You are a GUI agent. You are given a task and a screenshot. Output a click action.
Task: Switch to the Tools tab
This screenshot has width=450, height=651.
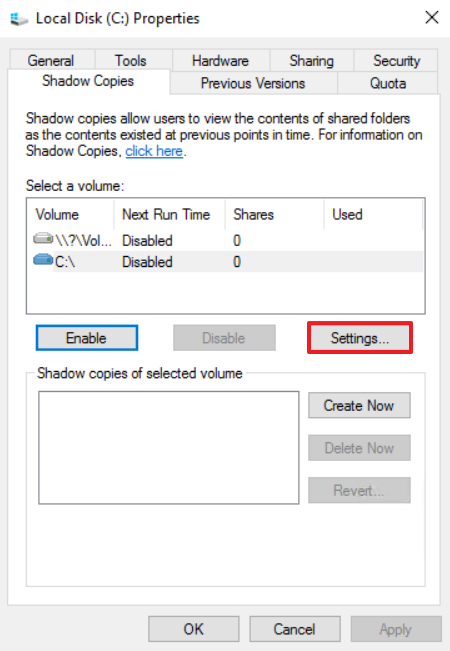131,61
